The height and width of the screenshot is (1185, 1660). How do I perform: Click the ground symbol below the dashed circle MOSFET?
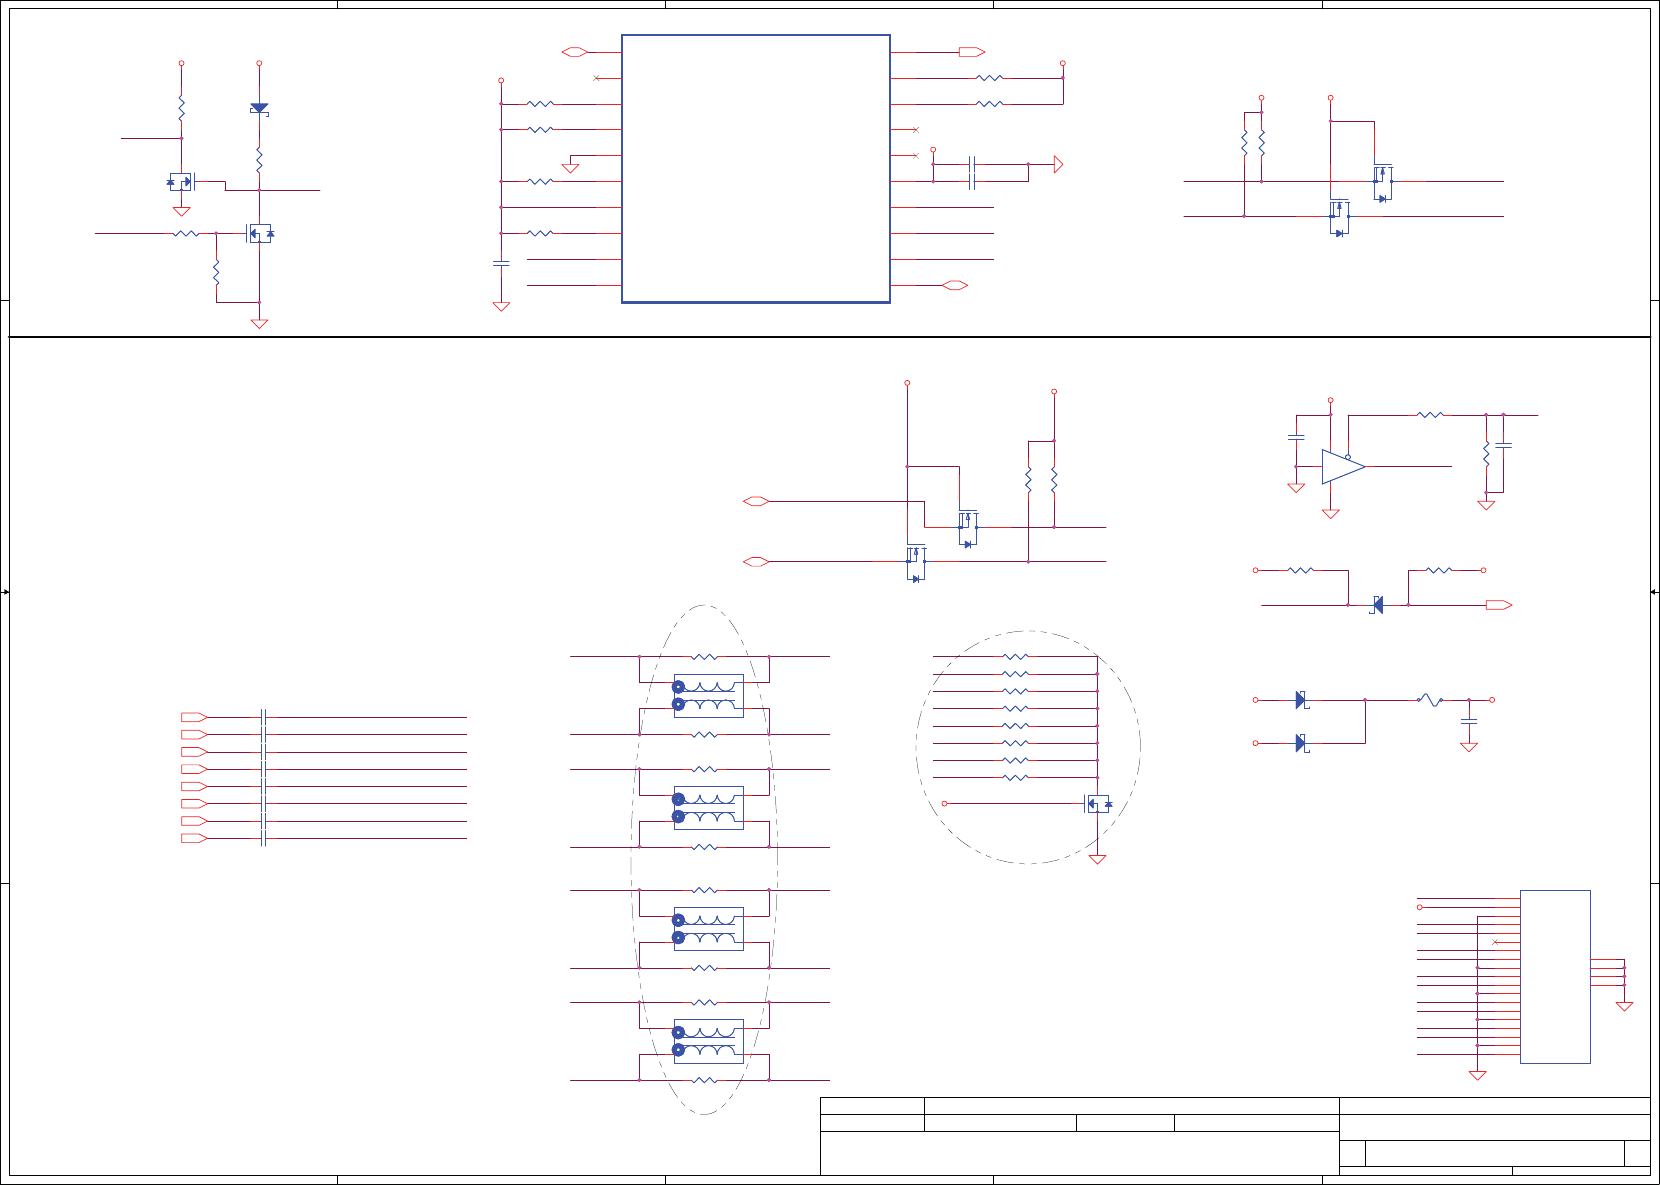[1097, 859]
